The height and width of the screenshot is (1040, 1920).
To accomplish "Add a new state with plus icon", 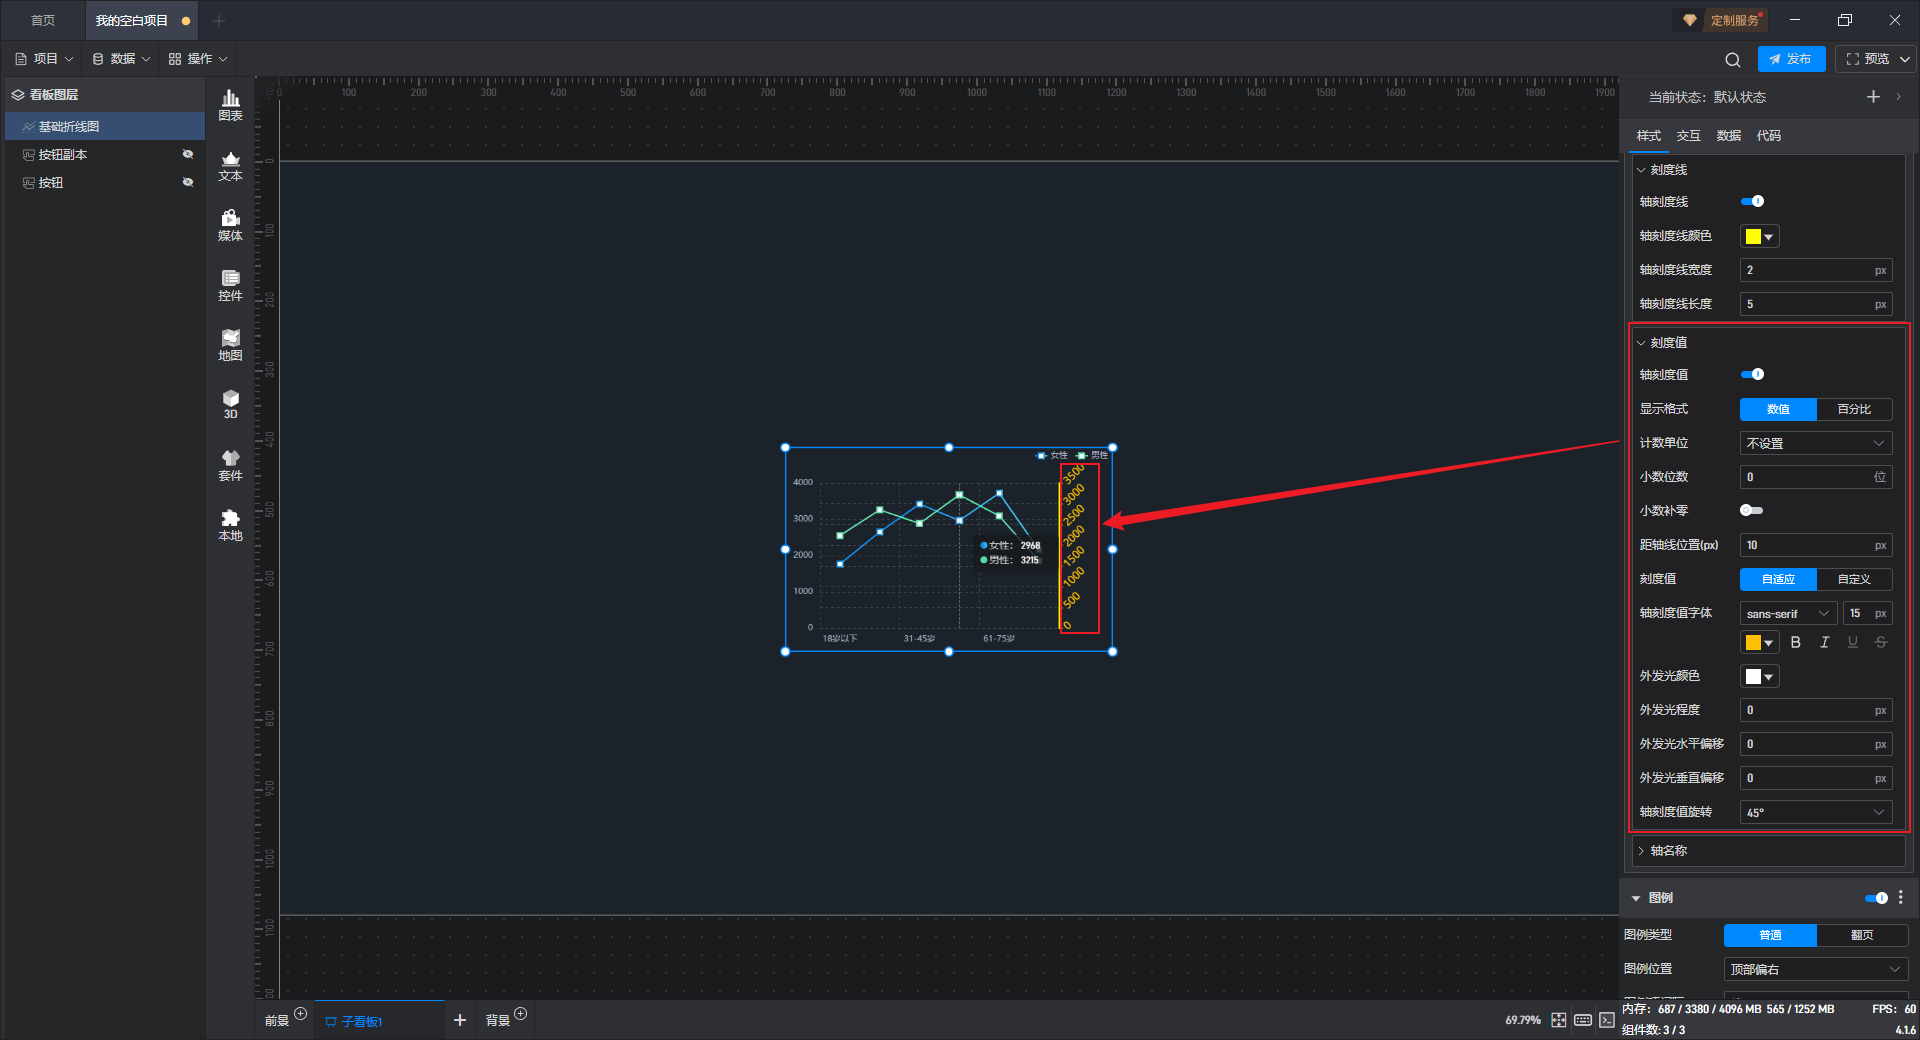I will point(1873,97).
